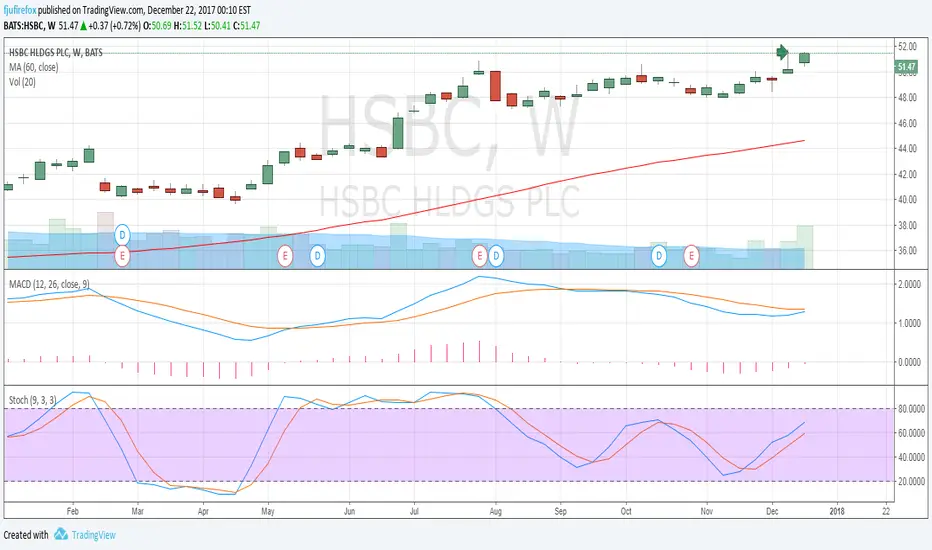This screenshot has height=550, width=932.
Task: Open the earnings marker in early May
Action: coord(285,256)
